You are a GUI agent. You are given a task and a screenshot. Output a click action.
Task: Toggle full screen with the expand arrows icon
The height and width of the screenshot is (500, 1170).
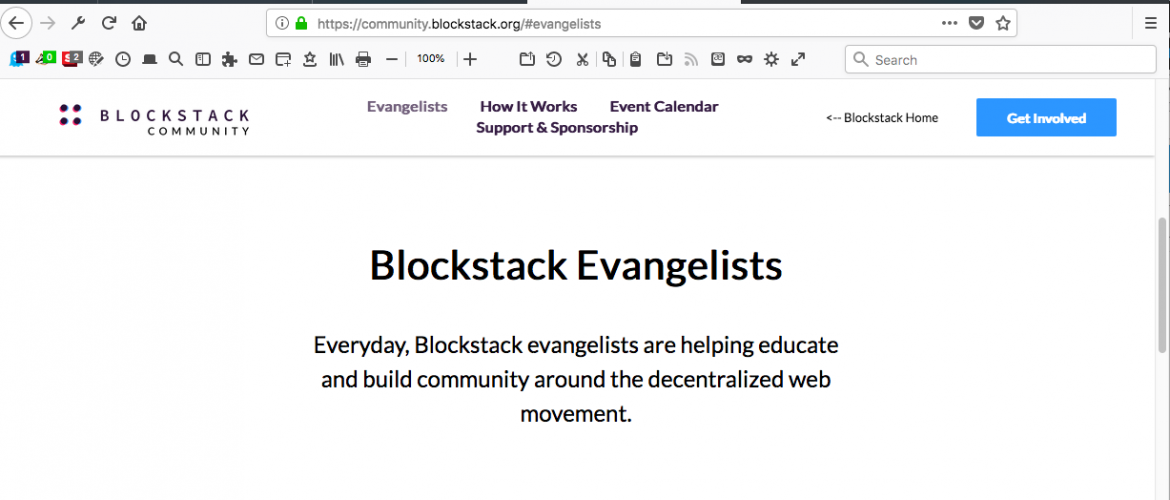(x=798, y=60)
